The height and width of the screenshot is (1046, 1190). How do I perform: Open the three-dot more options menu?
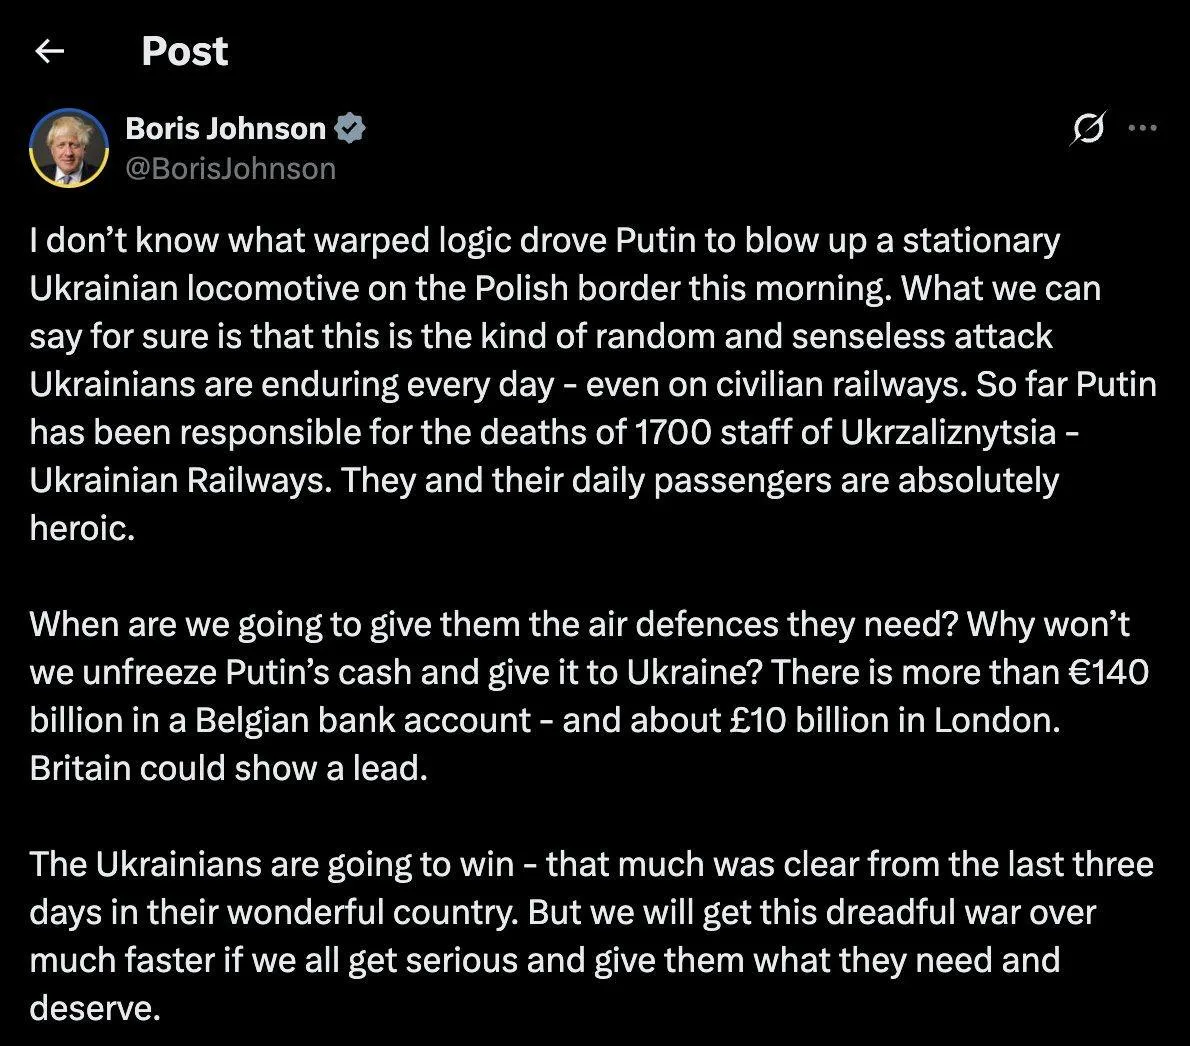tap(1142, 128)
